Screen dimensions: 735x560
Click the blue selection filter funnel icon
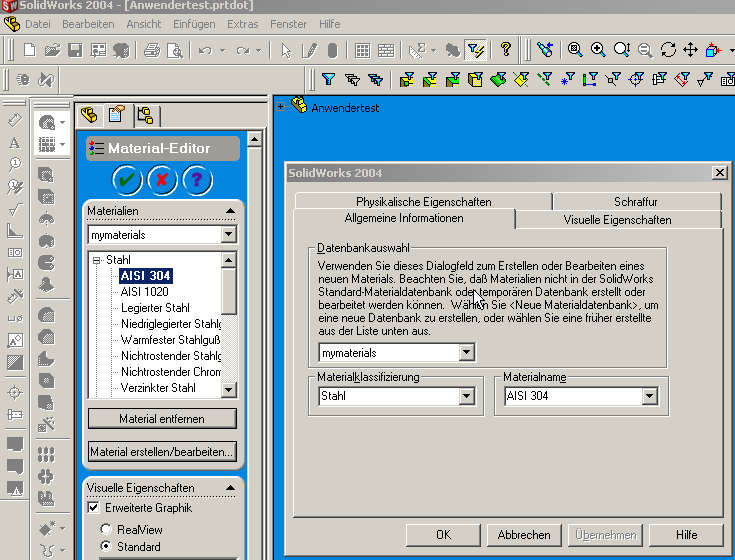click(x=329, y=79)
